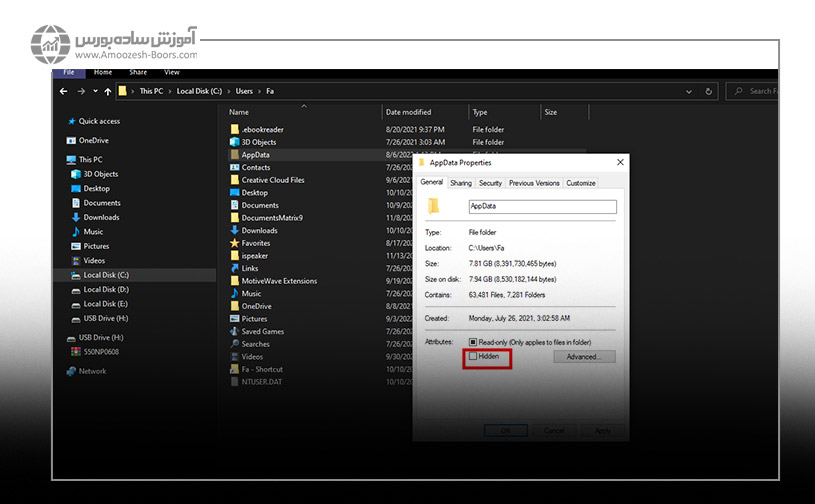Select the Creative Cloud Files folder
This screenshot has height=504, width=815.
[x=273, y=180]
